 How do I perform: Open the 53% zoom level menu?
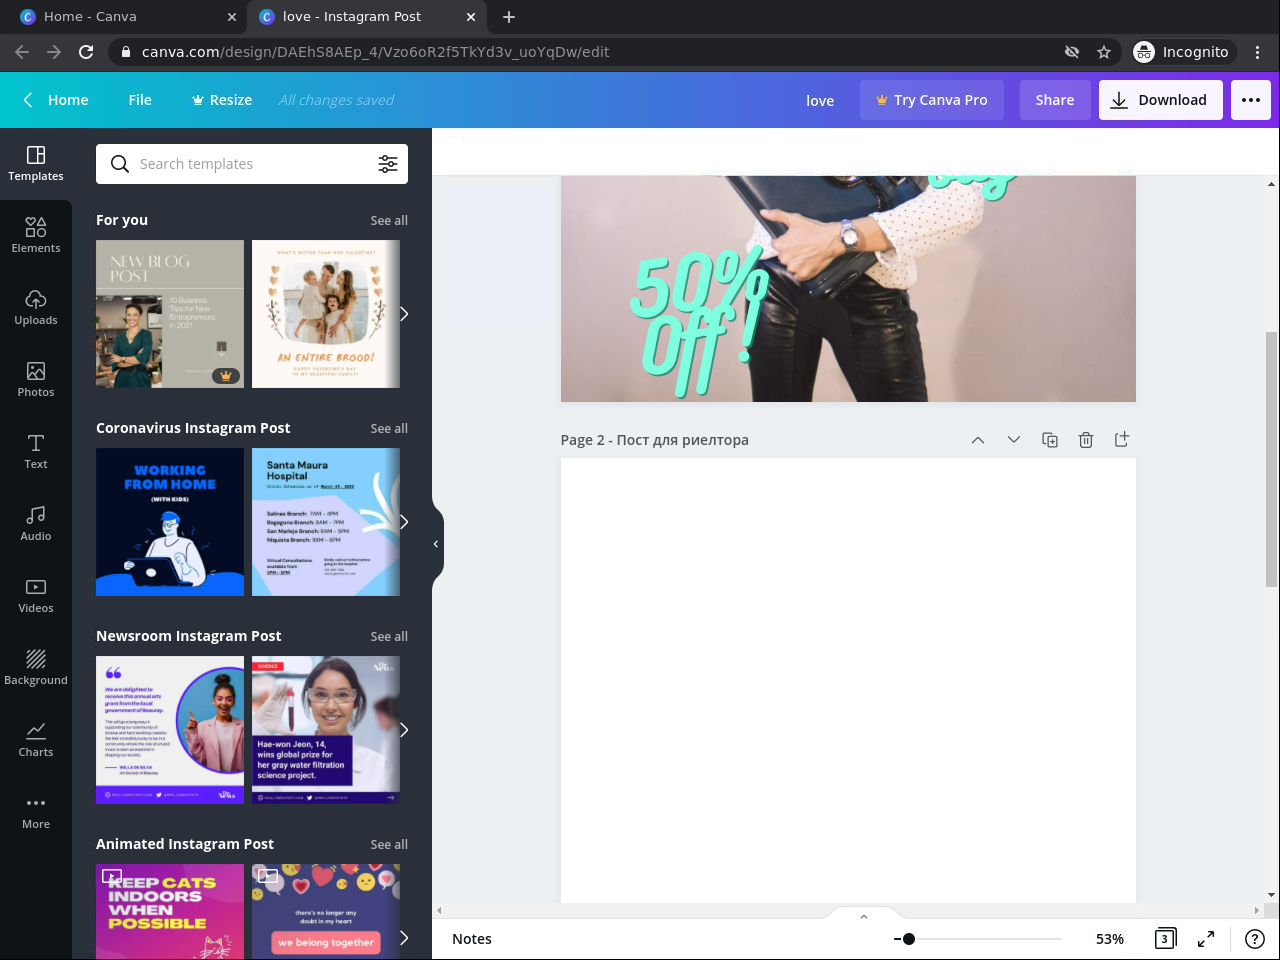pyautogui.click(x=1110, y=939)
